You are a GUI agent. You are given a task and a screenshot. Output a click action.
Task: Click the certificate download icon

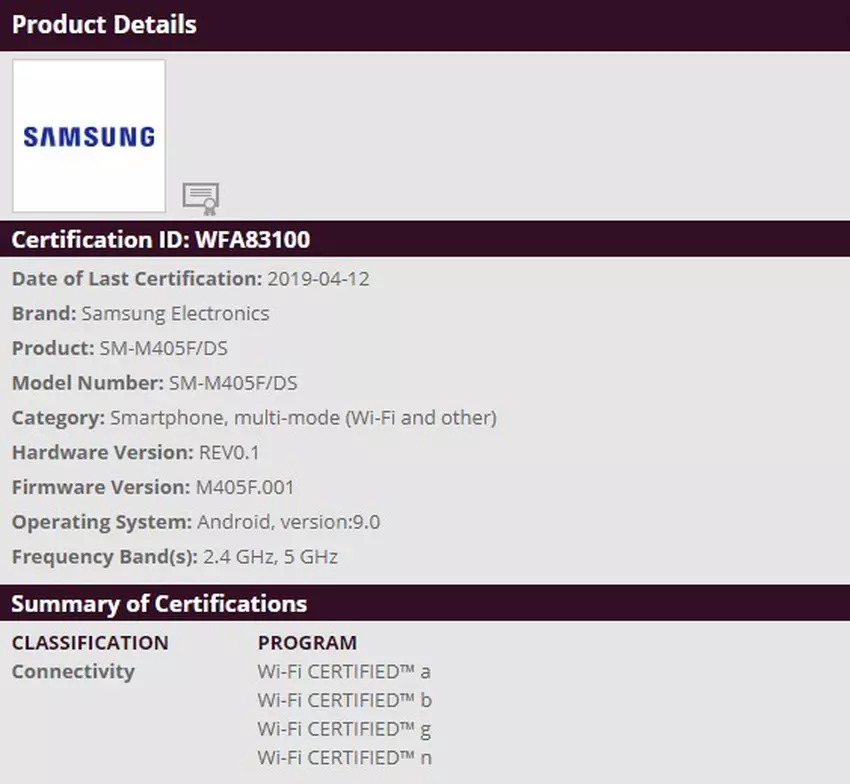coord(201,198)
